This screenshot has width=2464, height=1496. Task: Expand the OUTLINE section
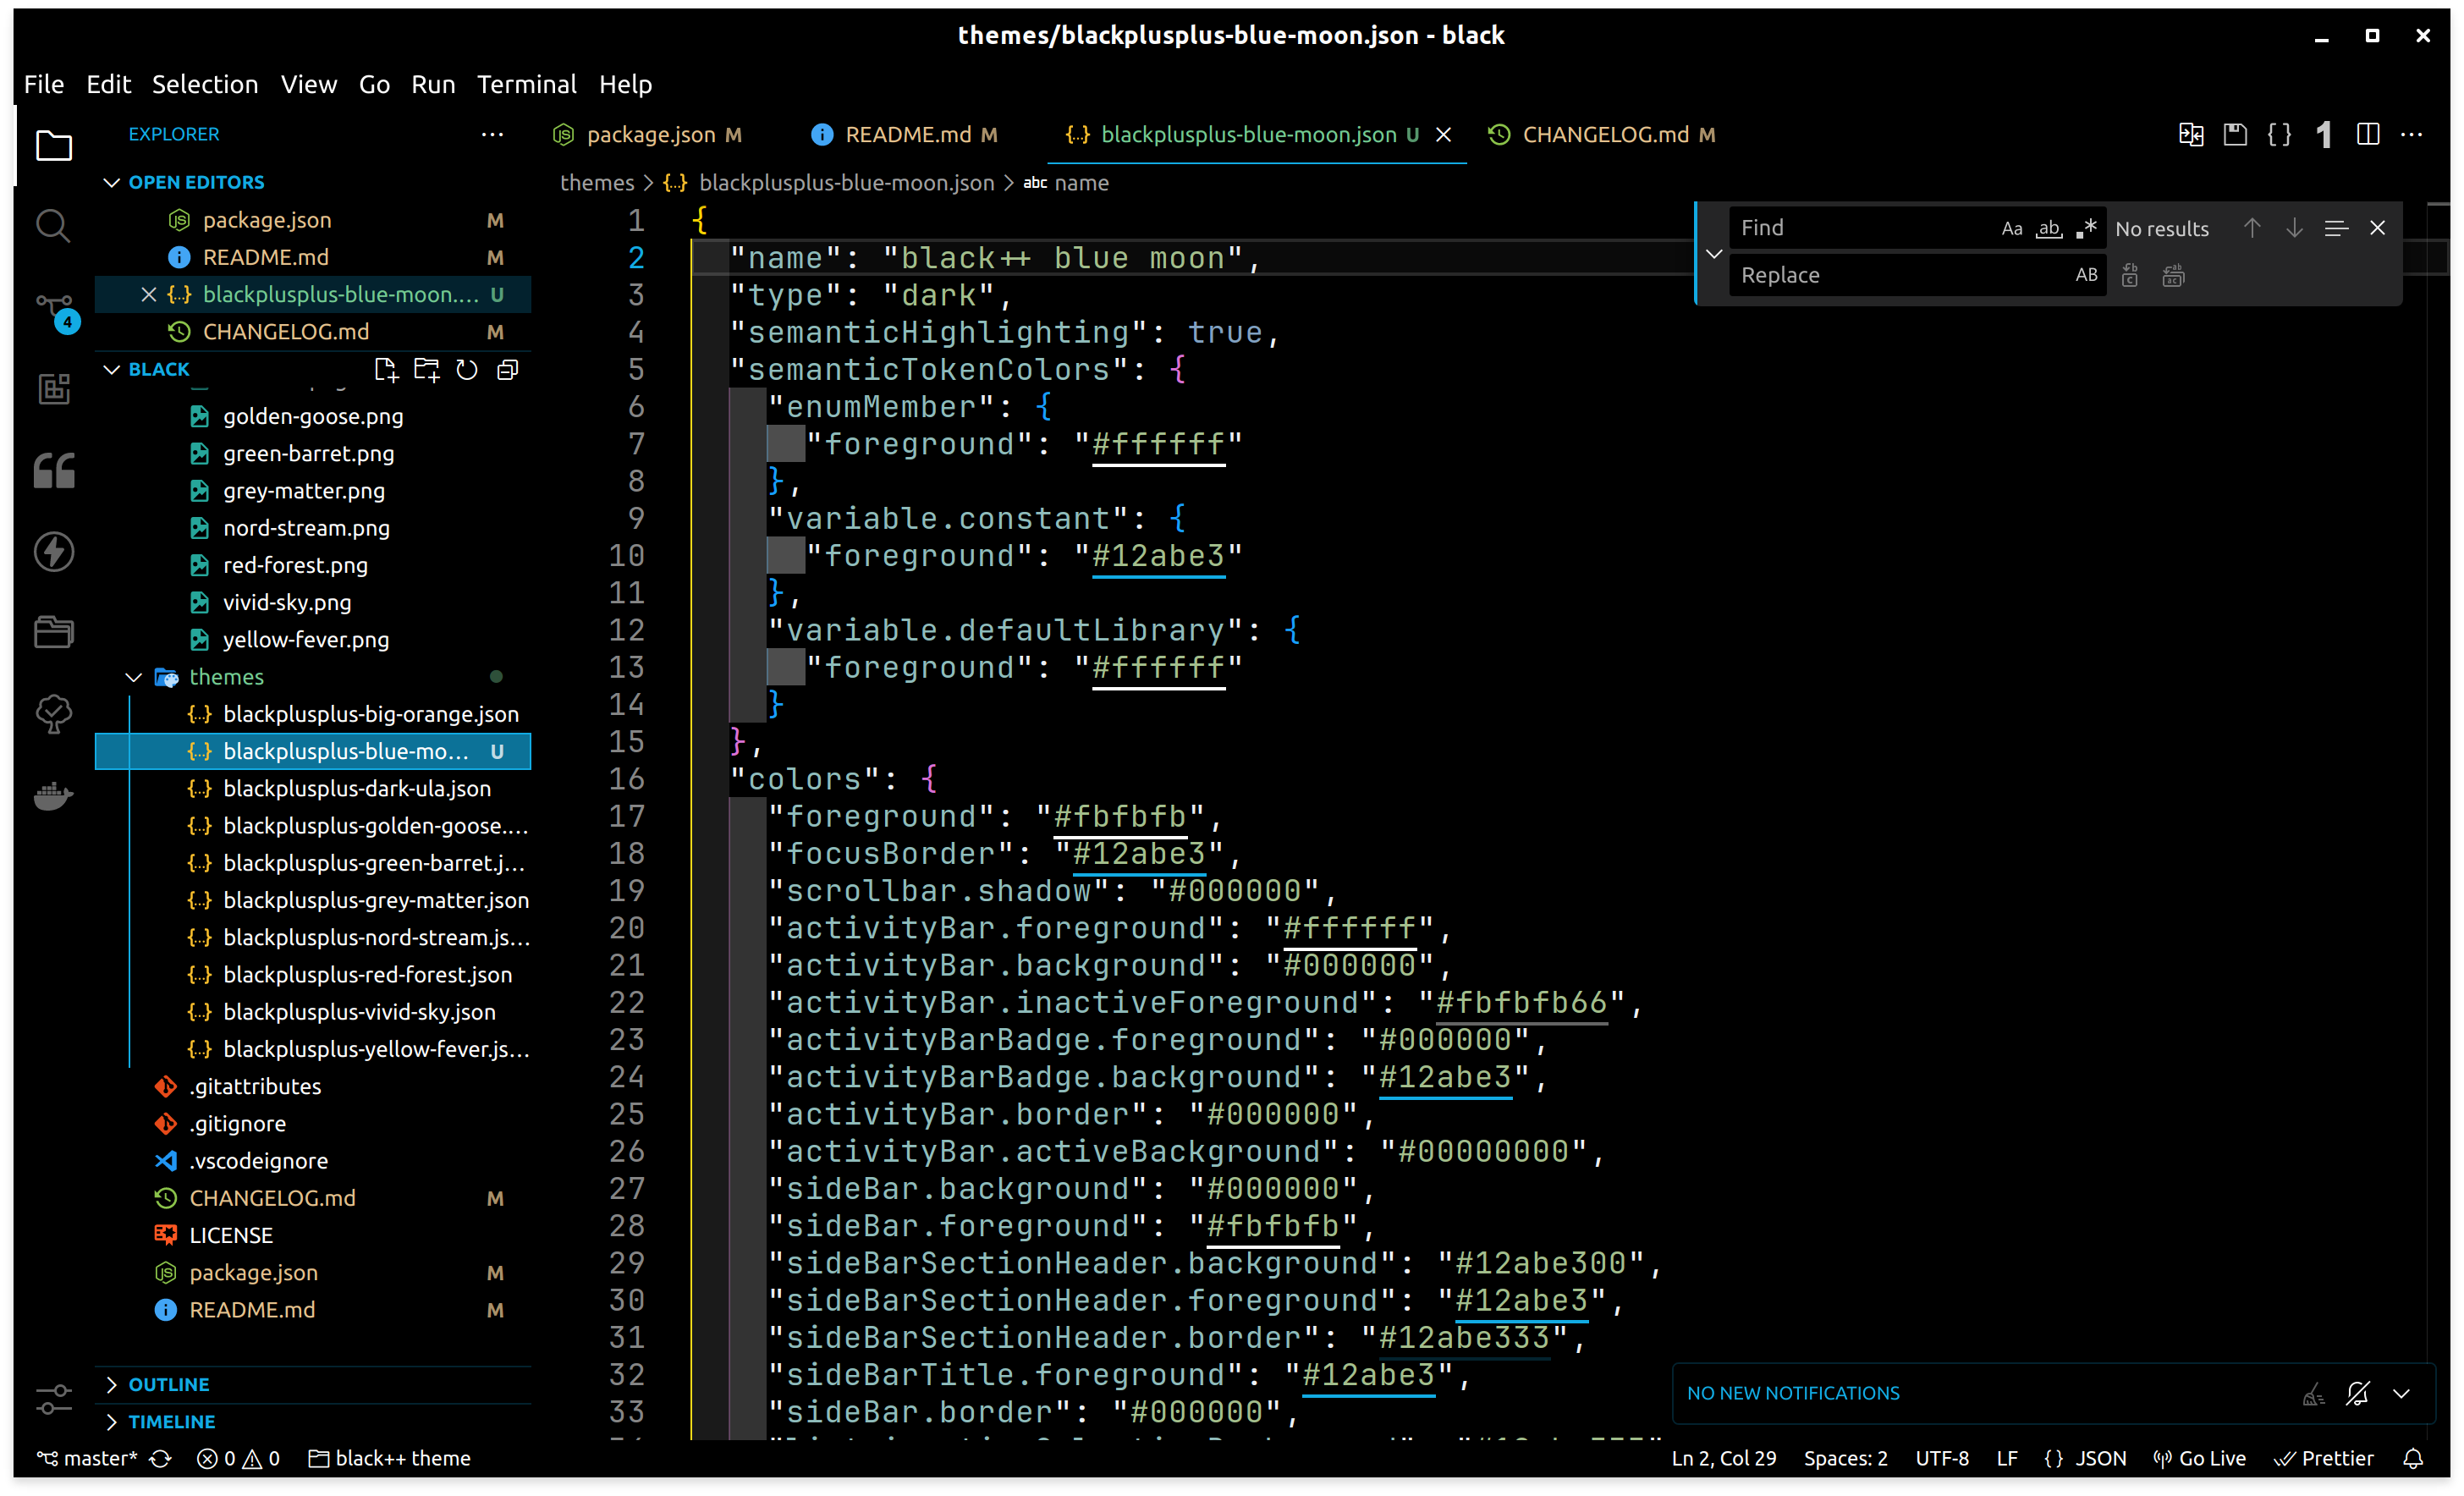point(111,1384)
